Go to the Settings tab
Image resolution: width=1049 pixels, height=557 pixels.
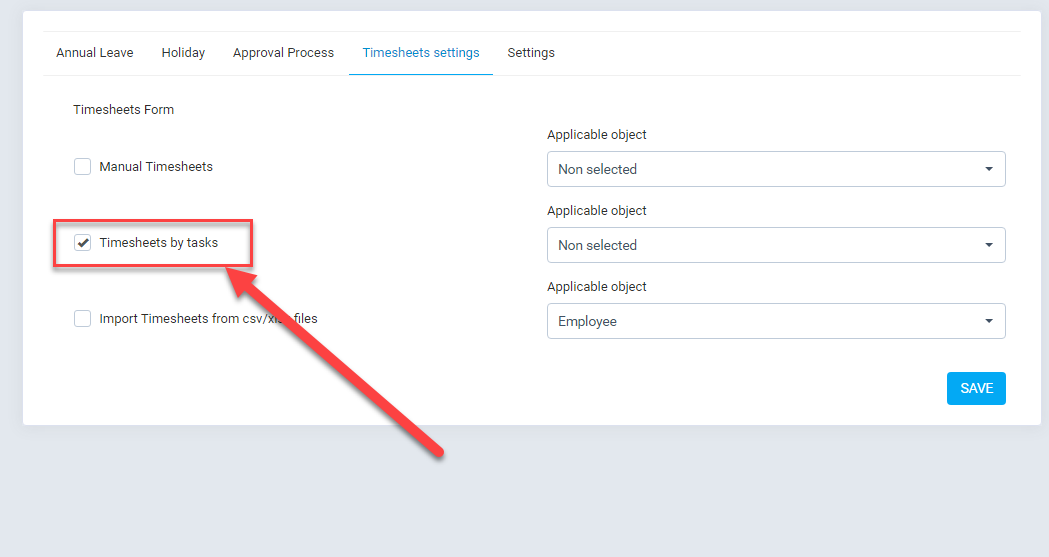[x=531, y=53]
